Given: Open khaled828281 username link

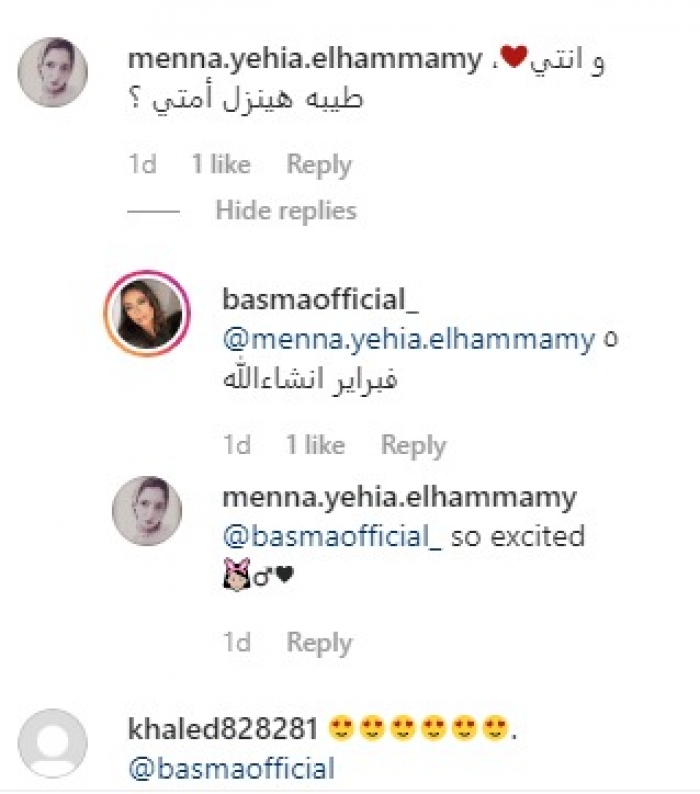Looking at the screenshot, I should [223, 729].
